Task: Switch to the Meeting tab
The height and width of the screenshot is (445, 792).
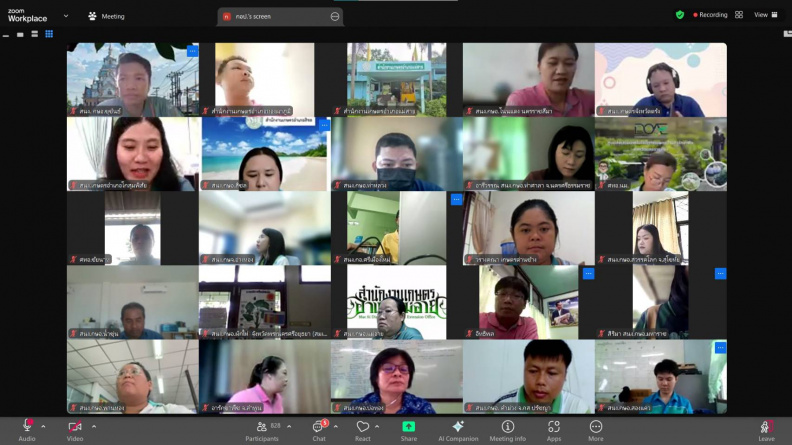Action: point(106,16)
